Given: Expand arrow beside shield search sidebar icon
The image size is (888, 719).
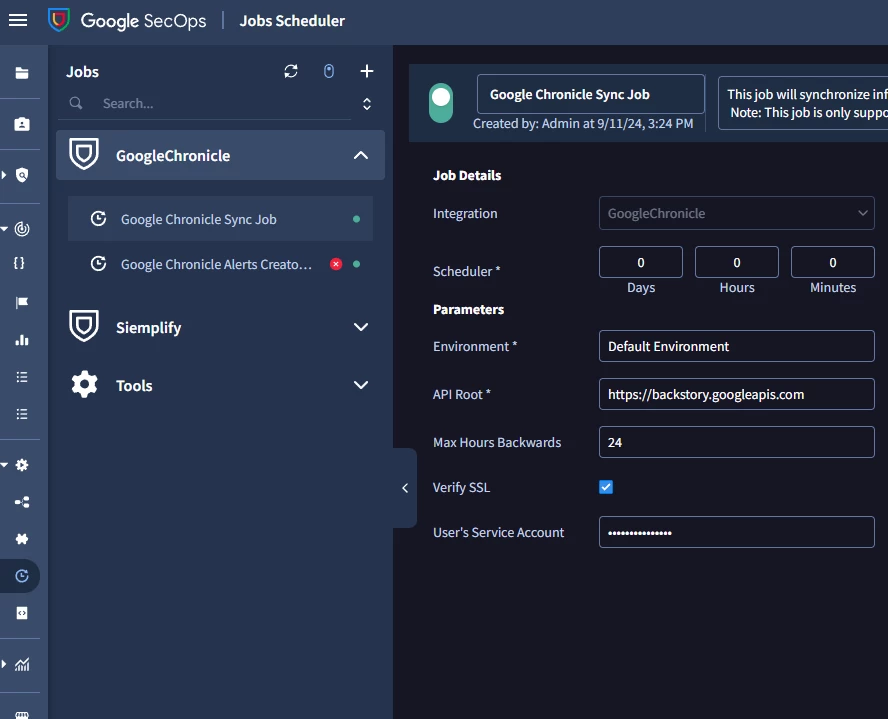Looking at the screenshot, I should [x=4, y=175].
